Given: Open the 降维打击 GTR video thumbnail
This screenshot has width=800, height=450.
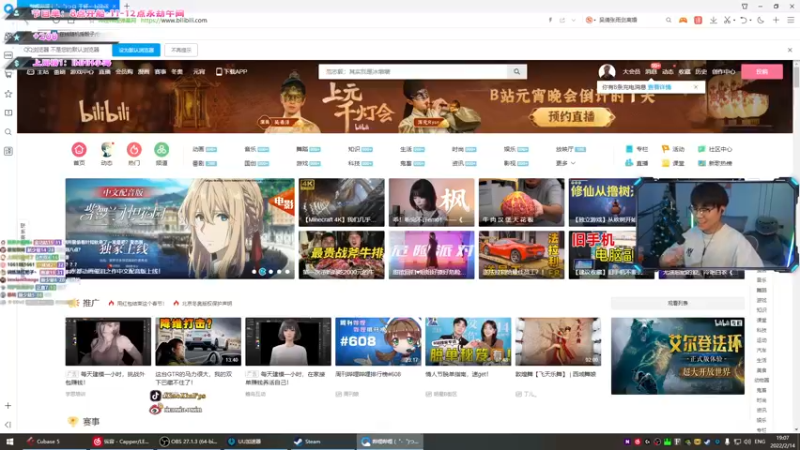Looking at the screenshot, I should 198,341.
